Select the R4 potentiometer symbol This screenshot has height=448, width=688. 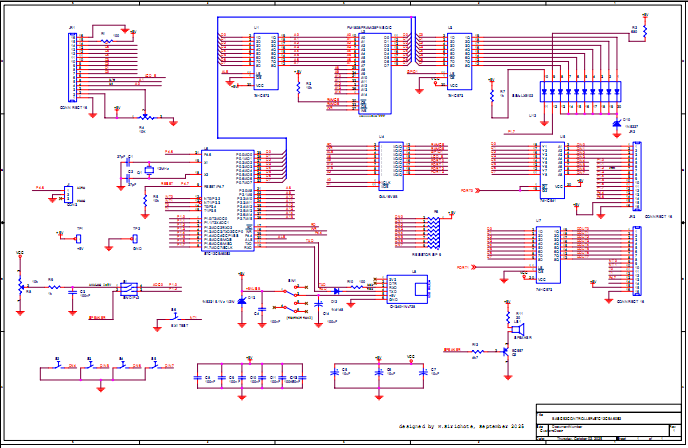tap(143, 116)
